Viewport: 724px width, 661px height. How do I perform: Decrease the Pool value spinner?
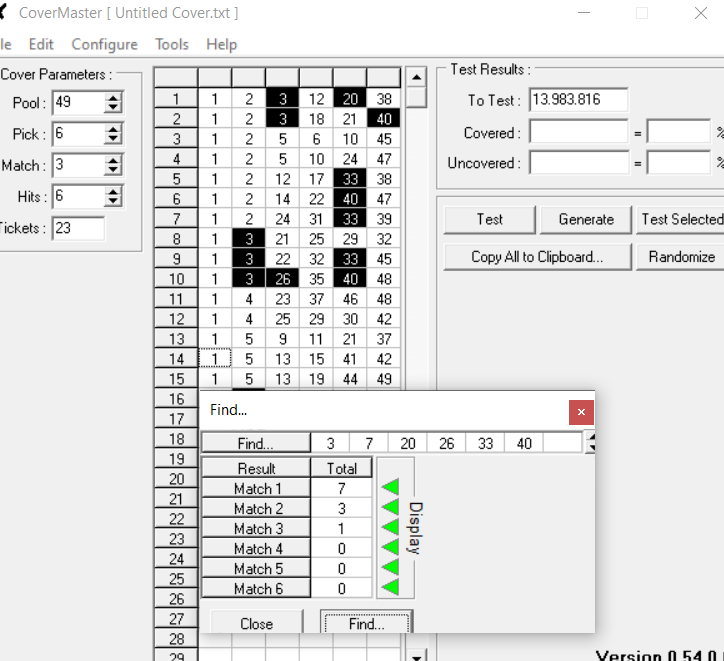(x=113, y=108)
